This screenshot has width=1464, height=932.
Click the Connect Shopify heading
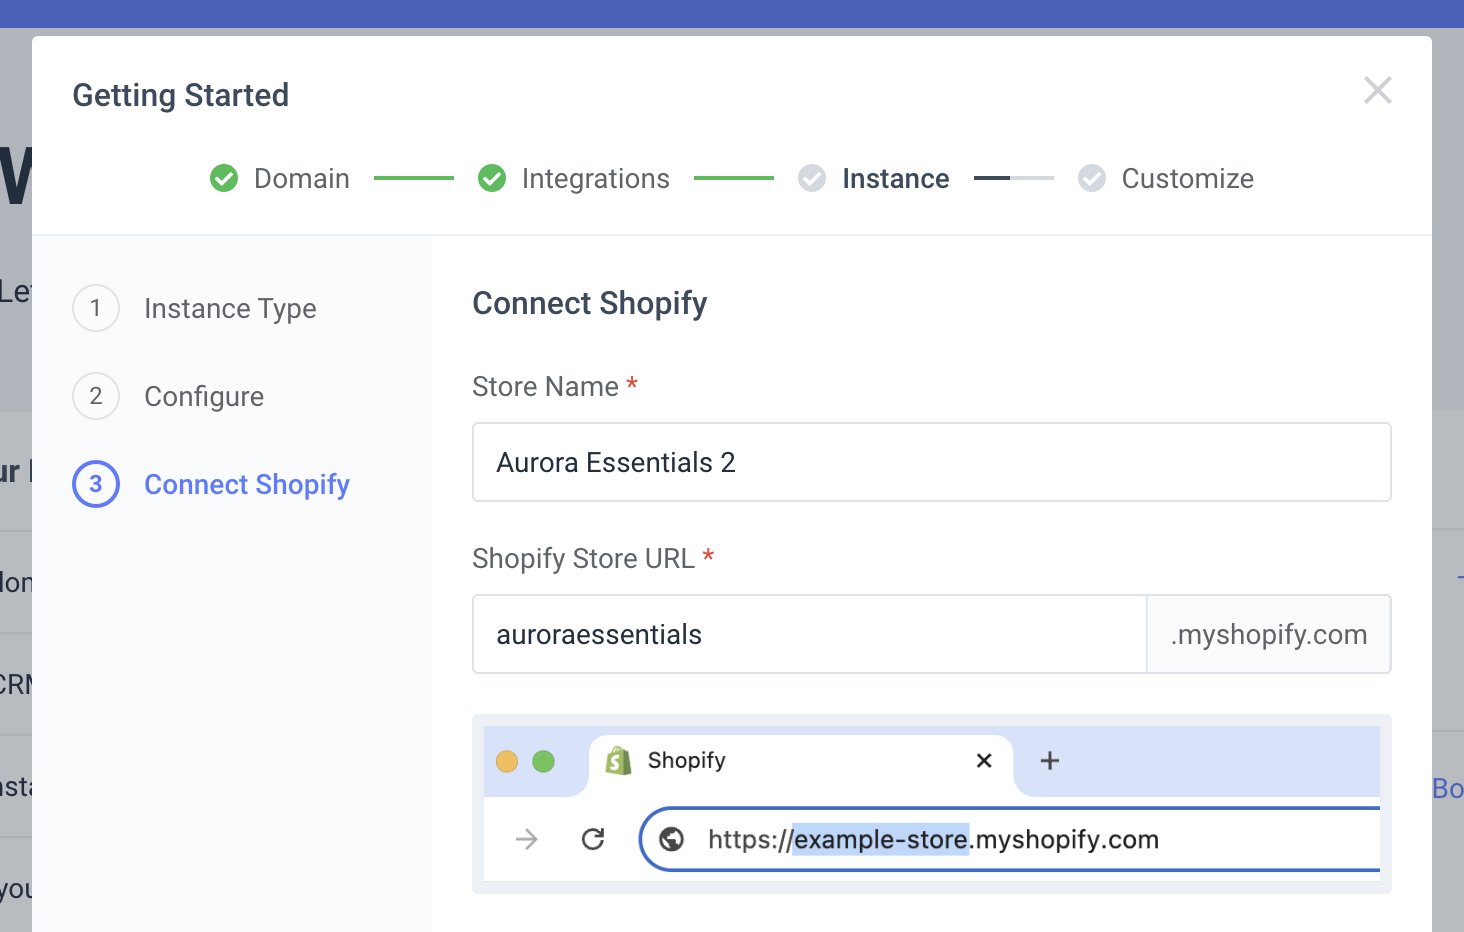(590, 303)
